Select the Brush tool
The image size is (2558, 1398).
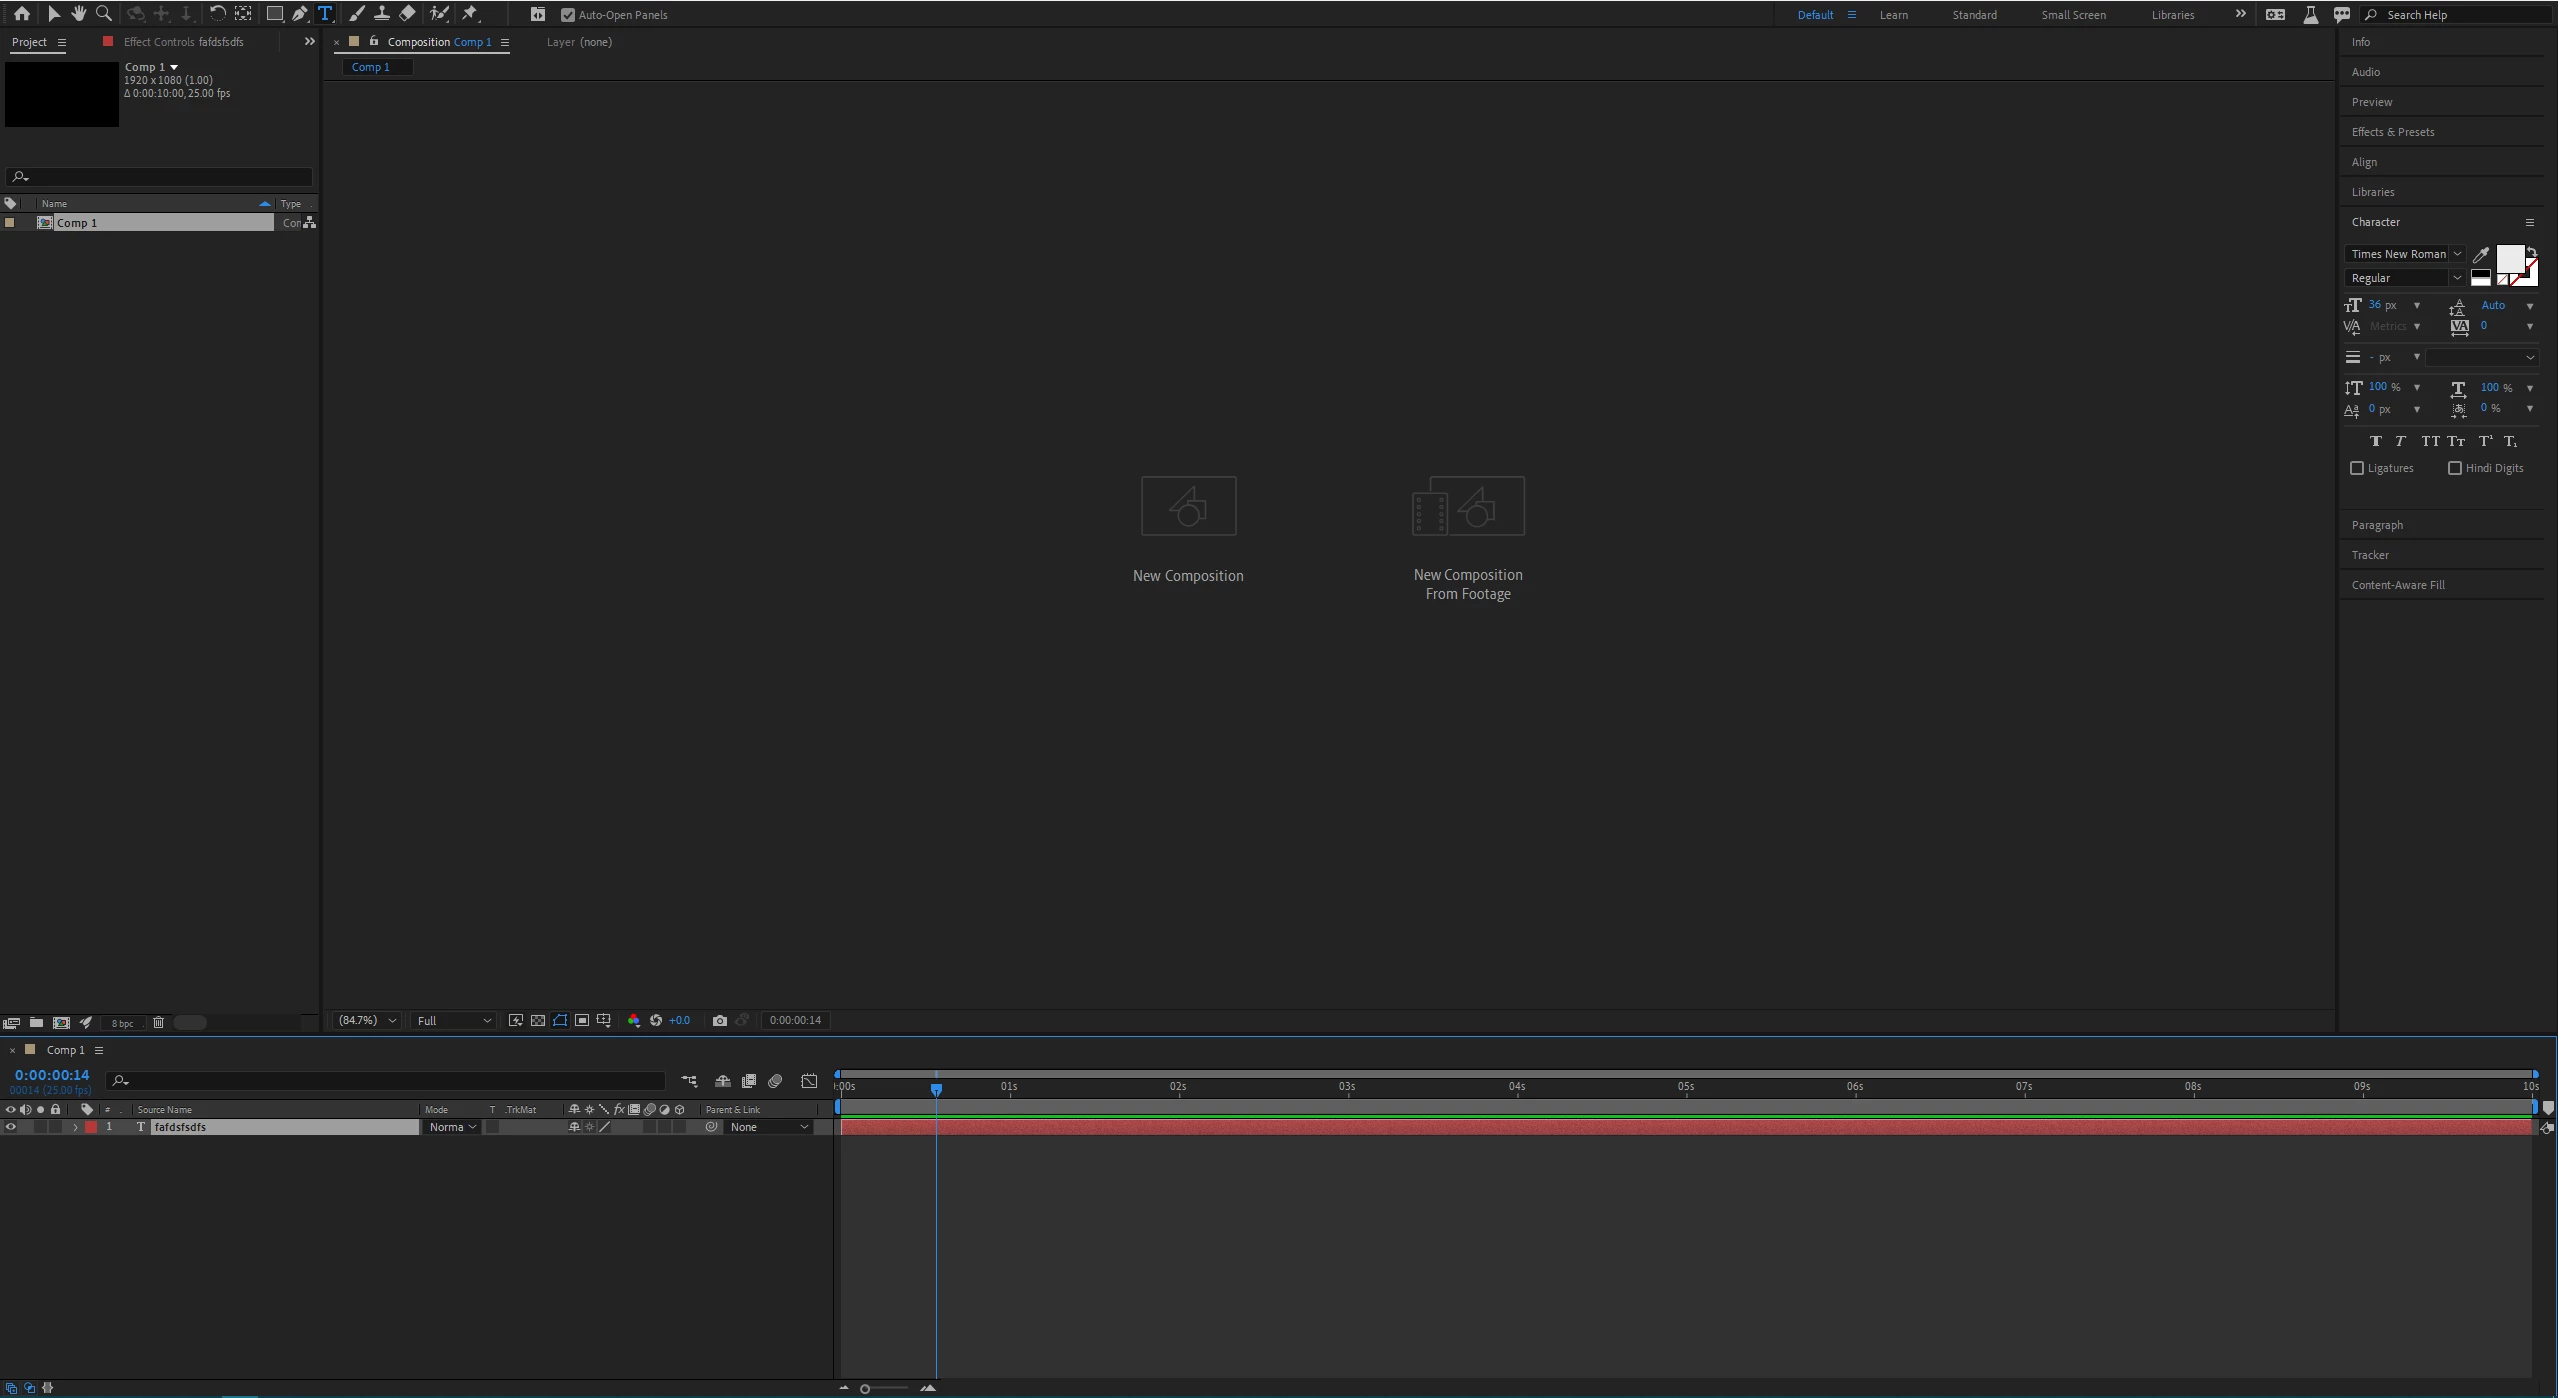pos(356,14)
